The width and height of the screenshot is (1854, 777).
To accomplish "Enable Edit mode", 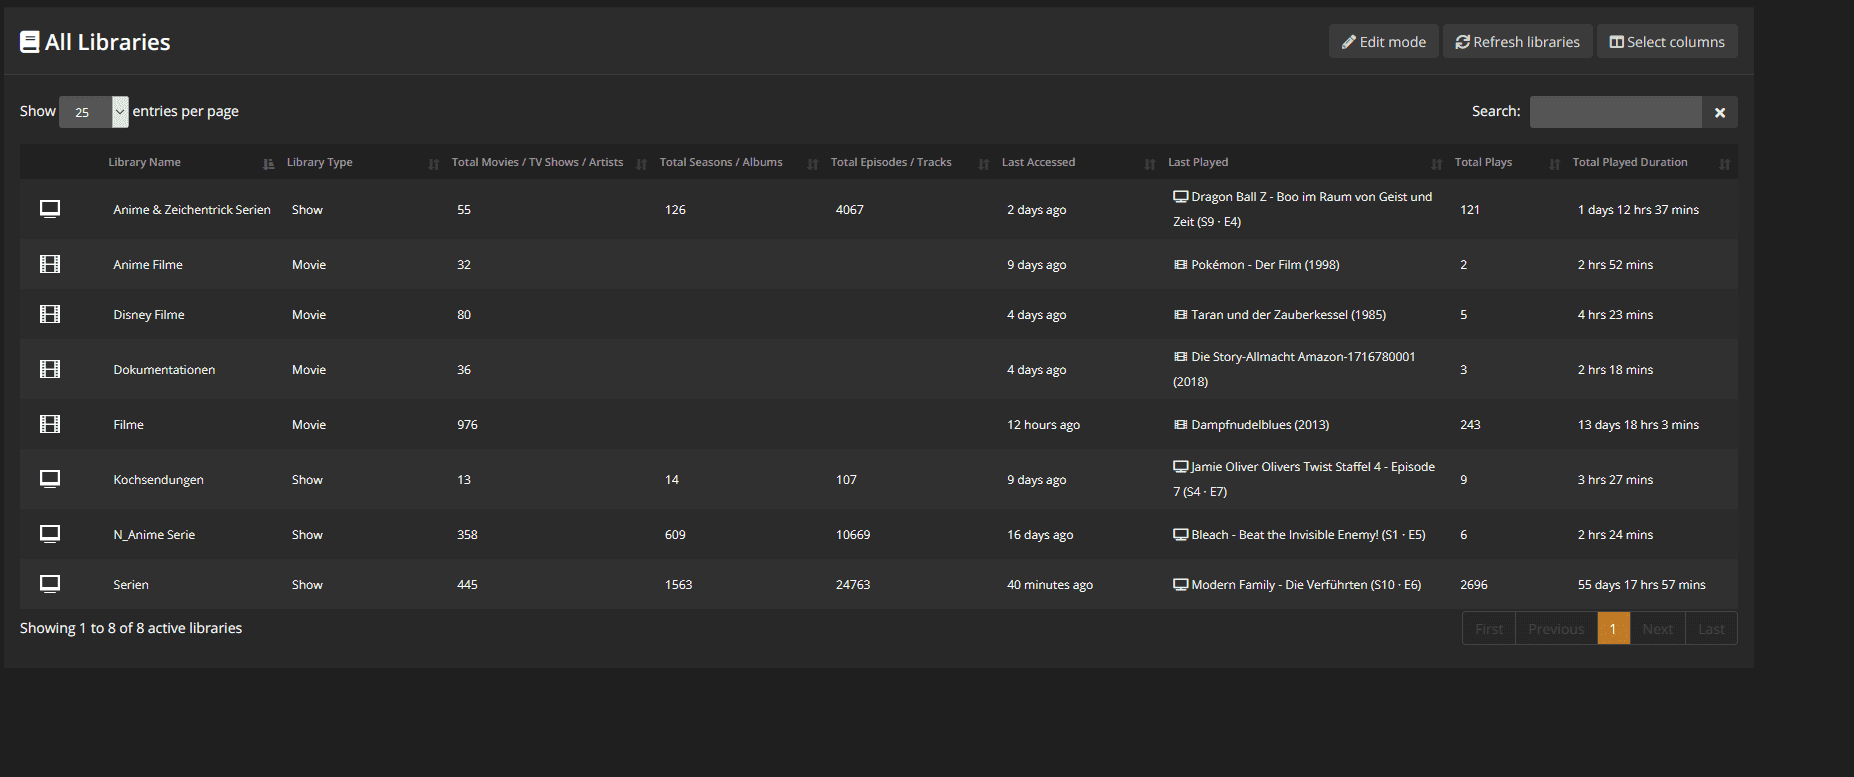I will [1384, 42].
